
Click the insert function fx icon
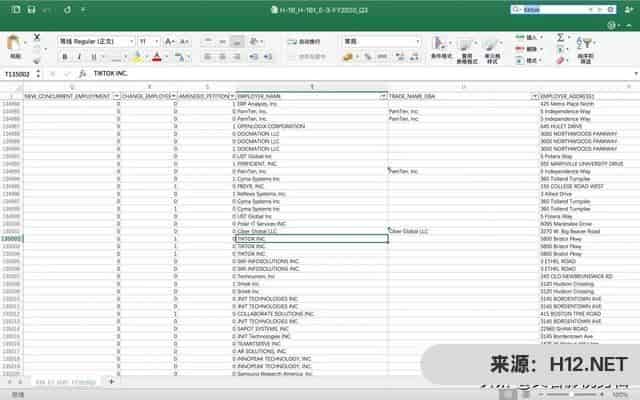[x=82, y=73]
